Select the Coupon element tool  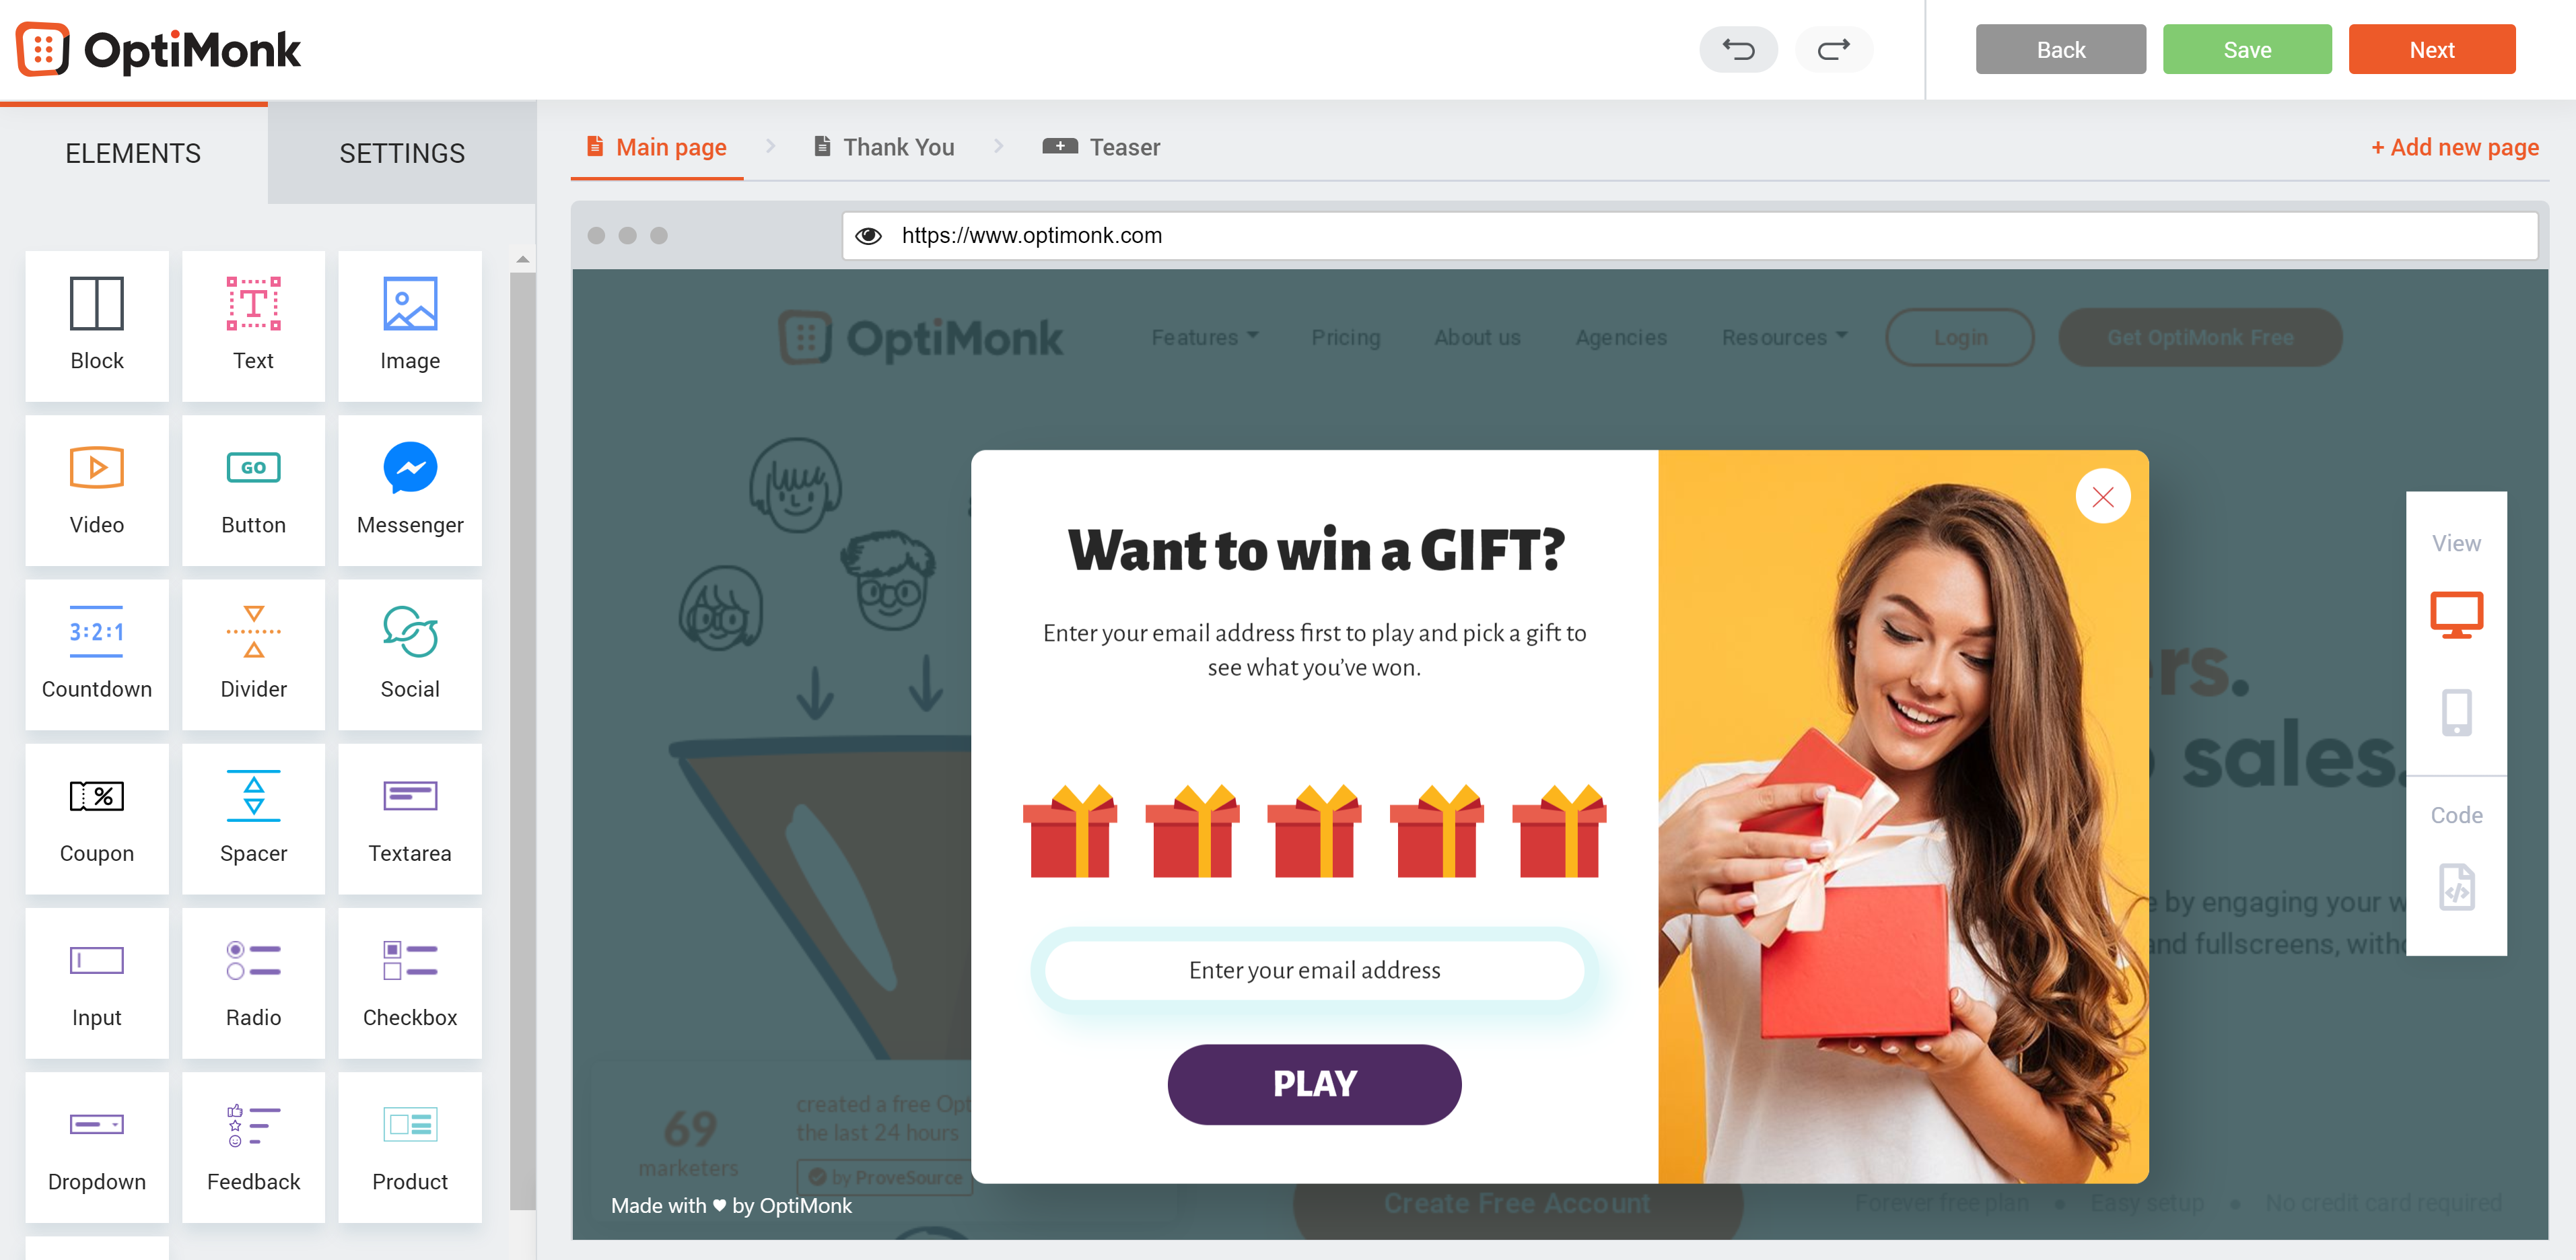[96, 815]
